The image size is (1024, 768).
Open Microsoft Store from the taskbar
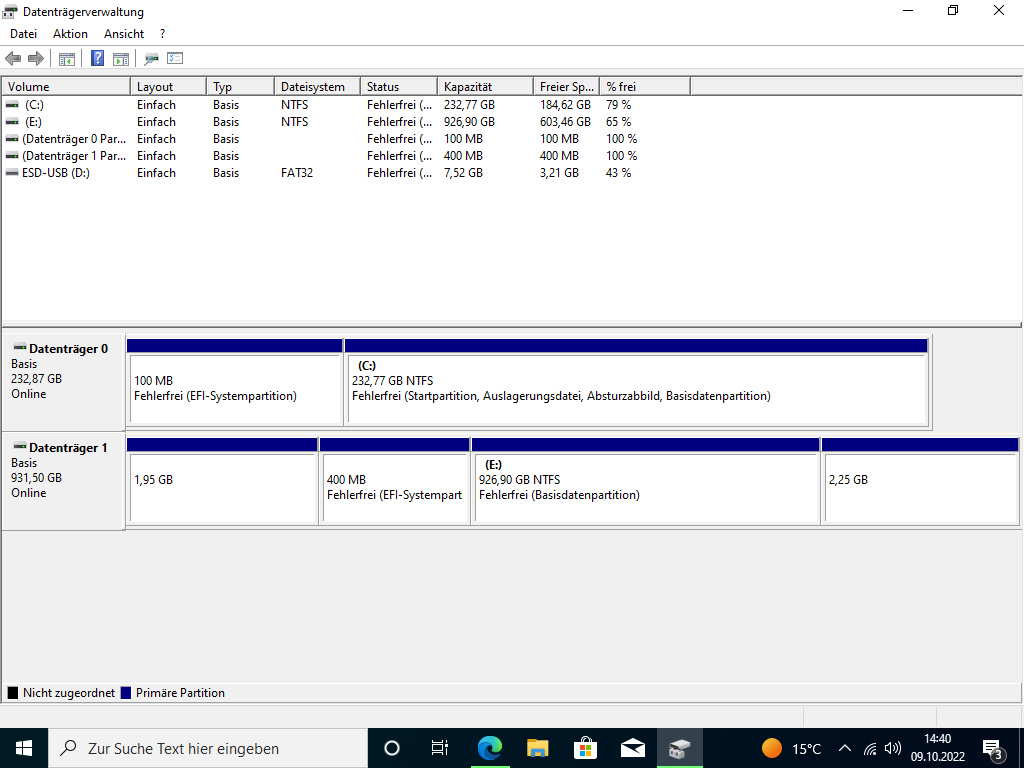coord(585,748)
